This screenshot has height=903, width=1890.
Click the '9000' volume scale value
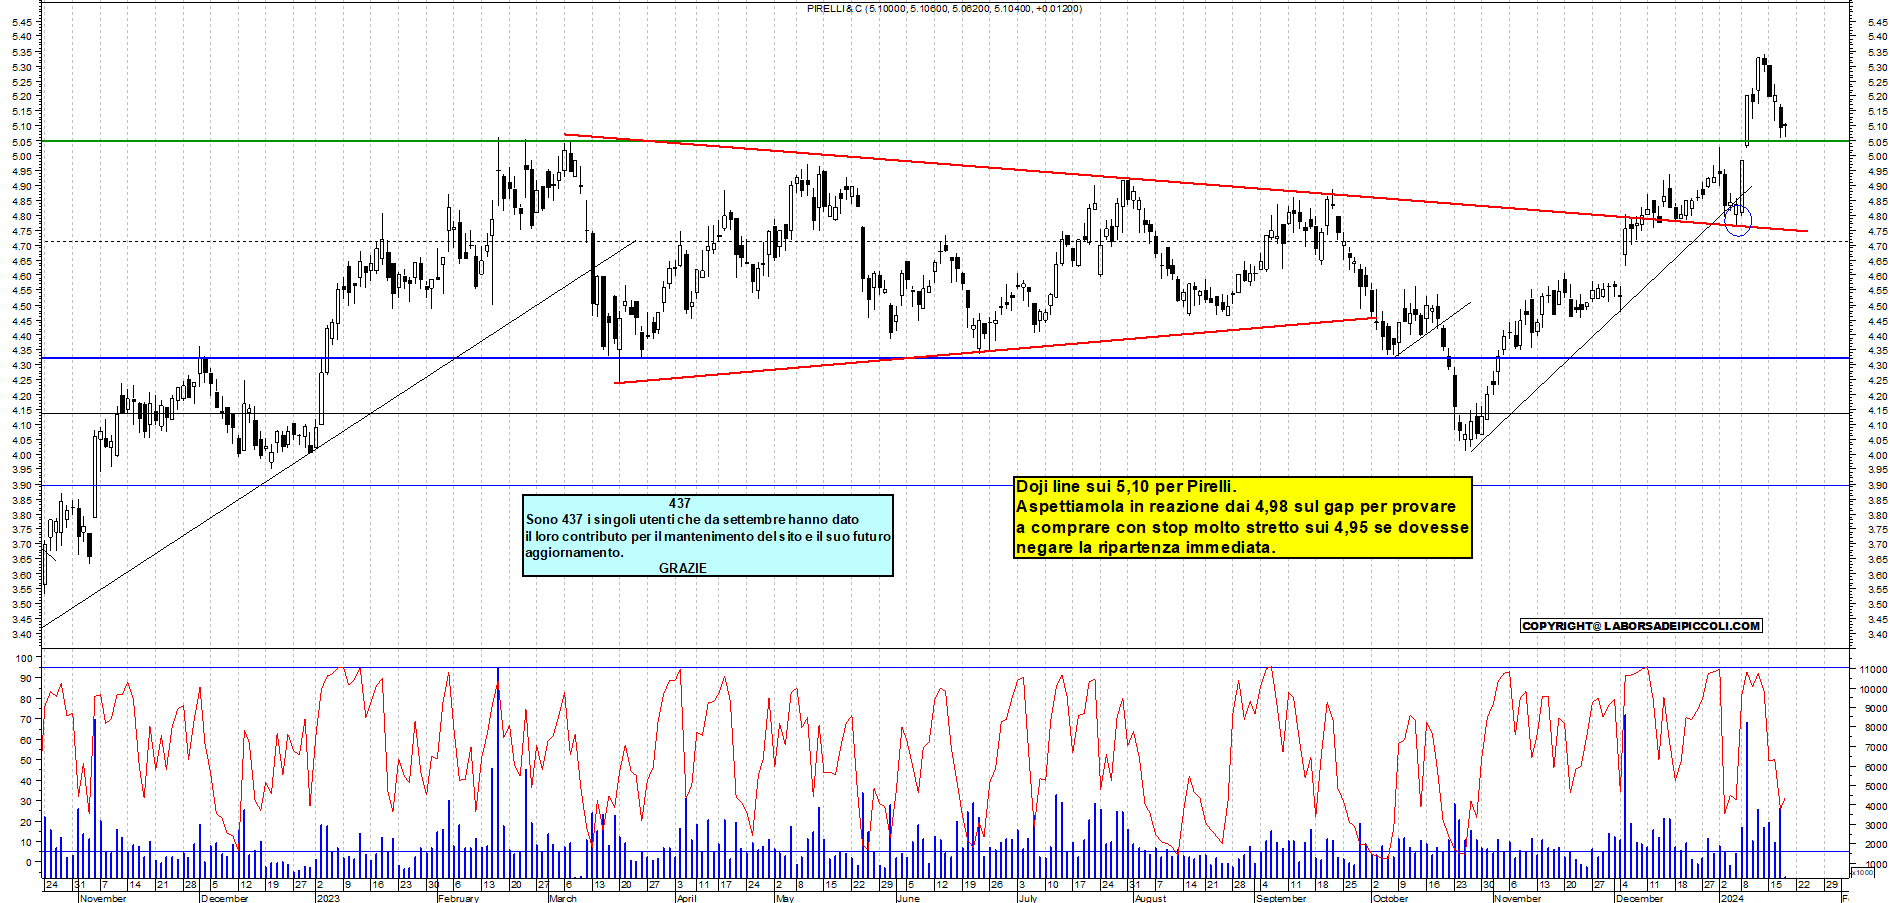(x=1876, y=709)
